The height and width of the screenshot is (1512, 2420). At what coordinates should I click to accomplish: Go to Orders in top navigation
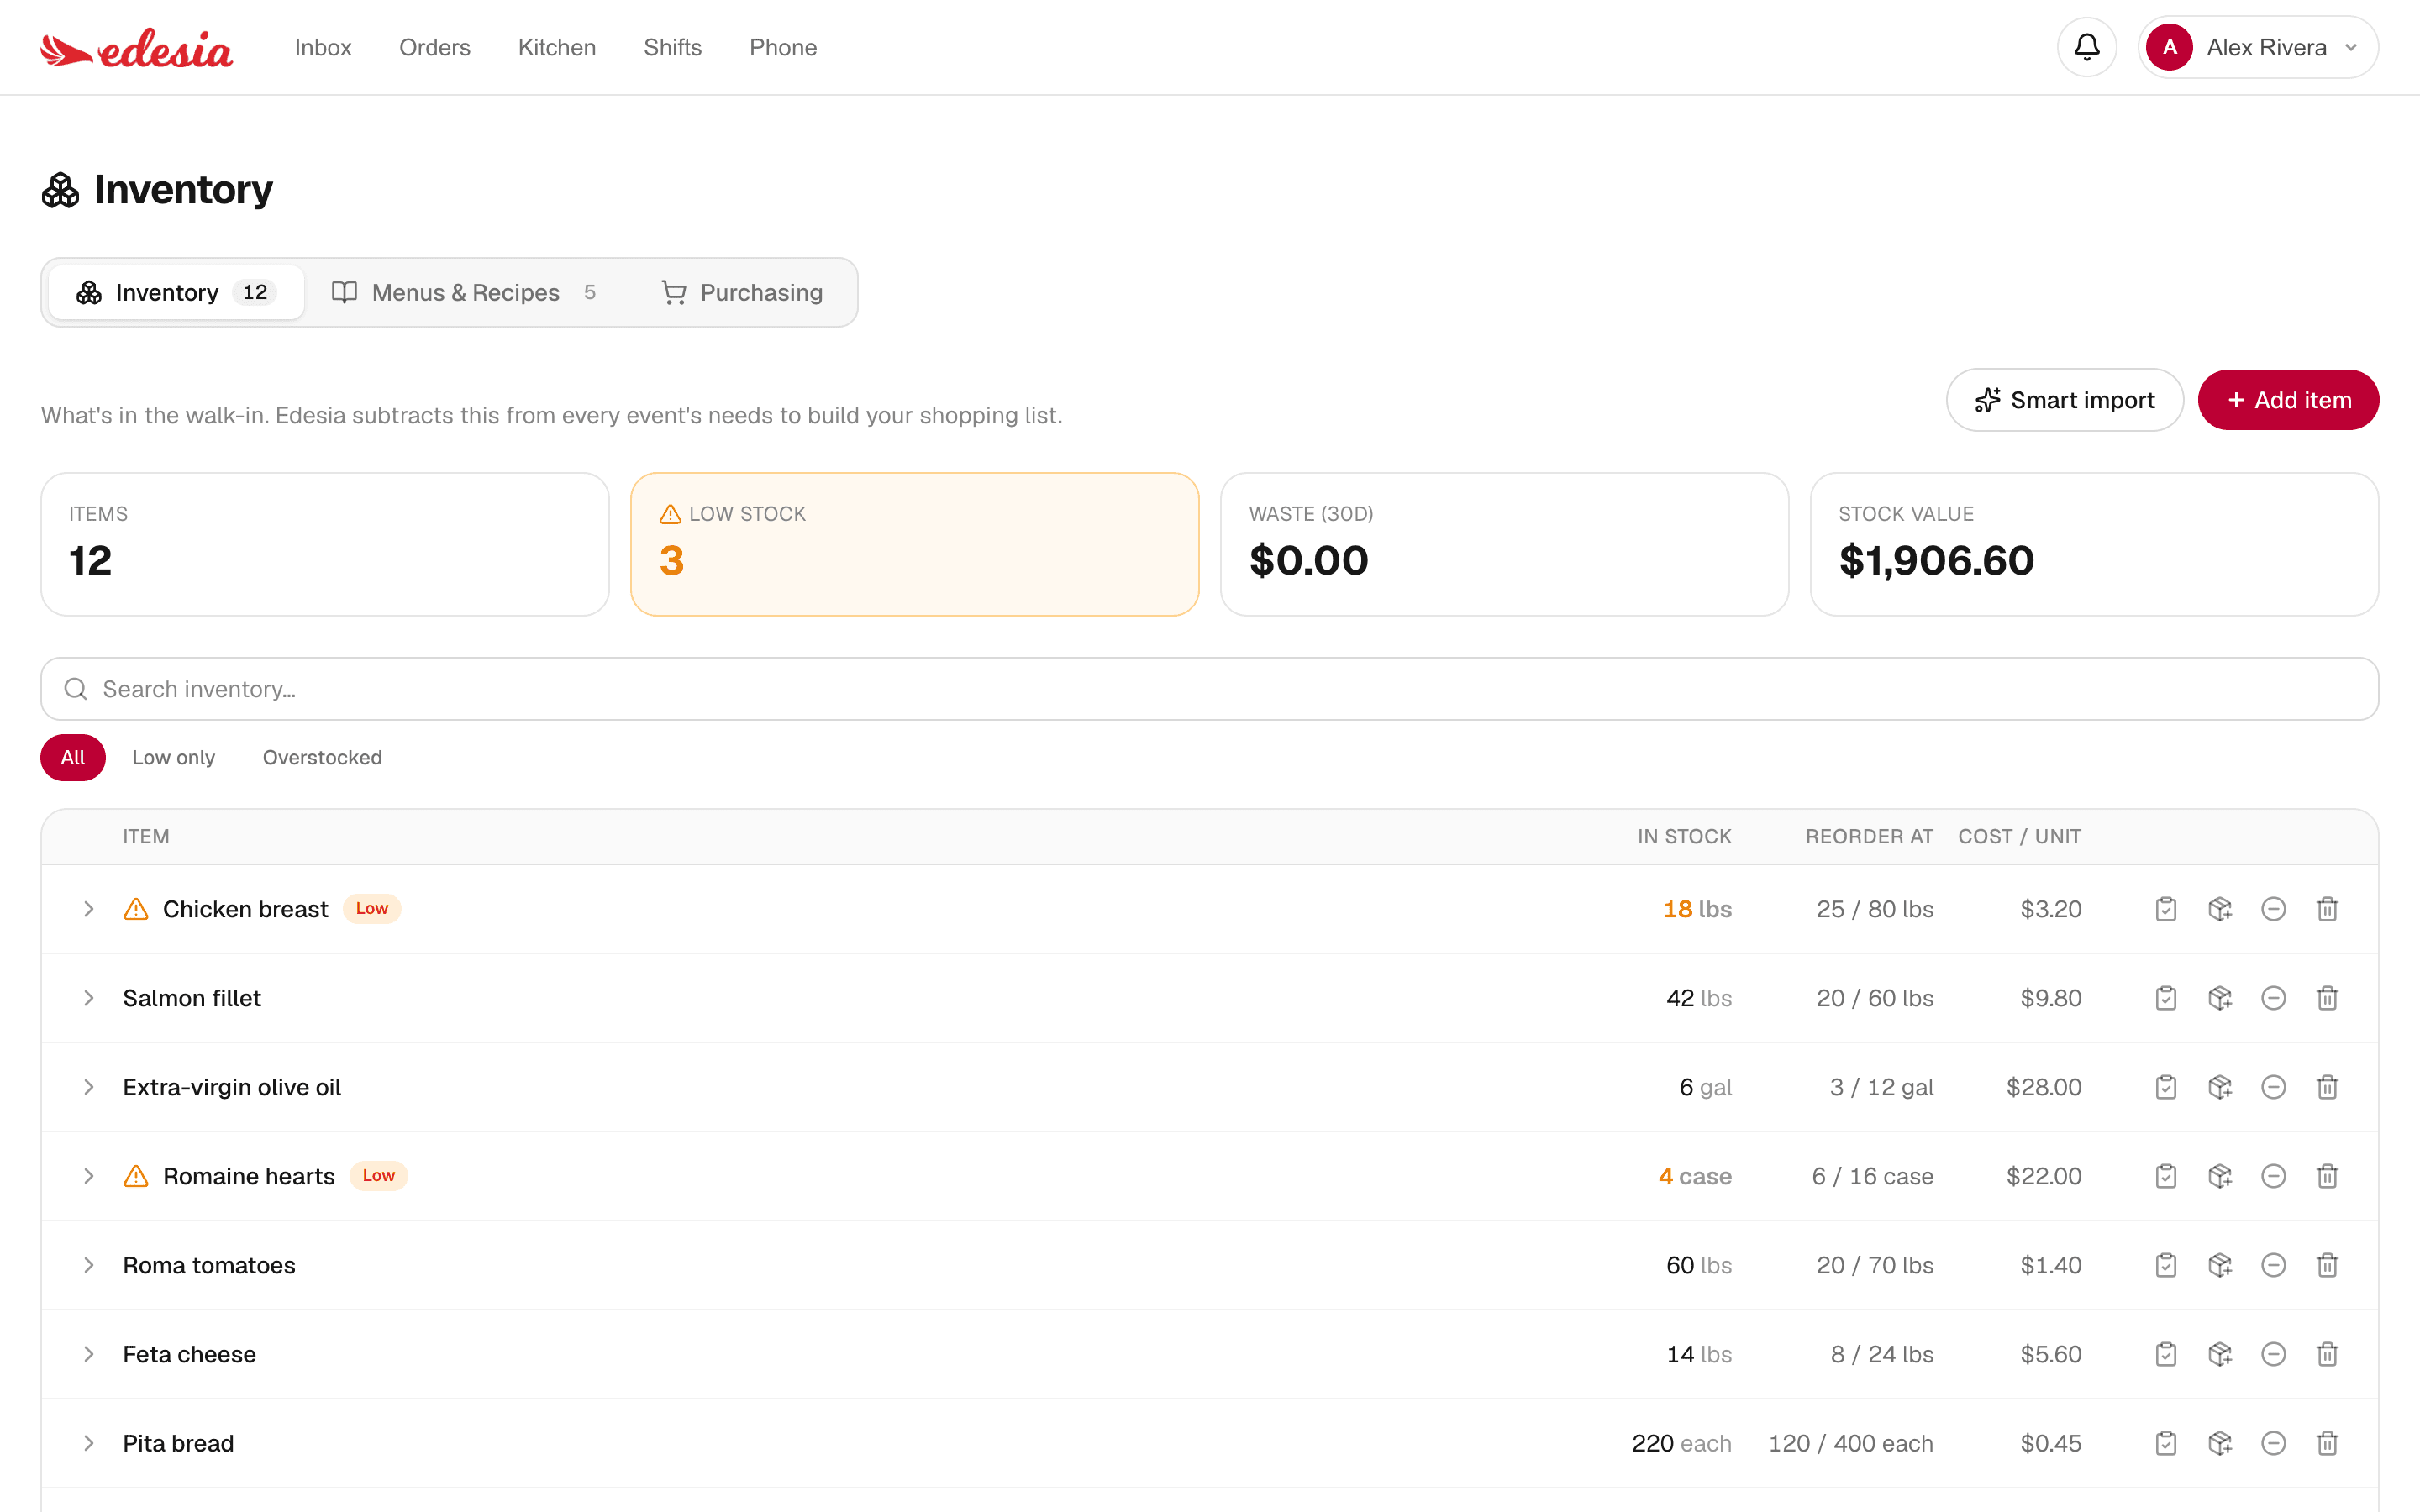[x=435, y=47]
